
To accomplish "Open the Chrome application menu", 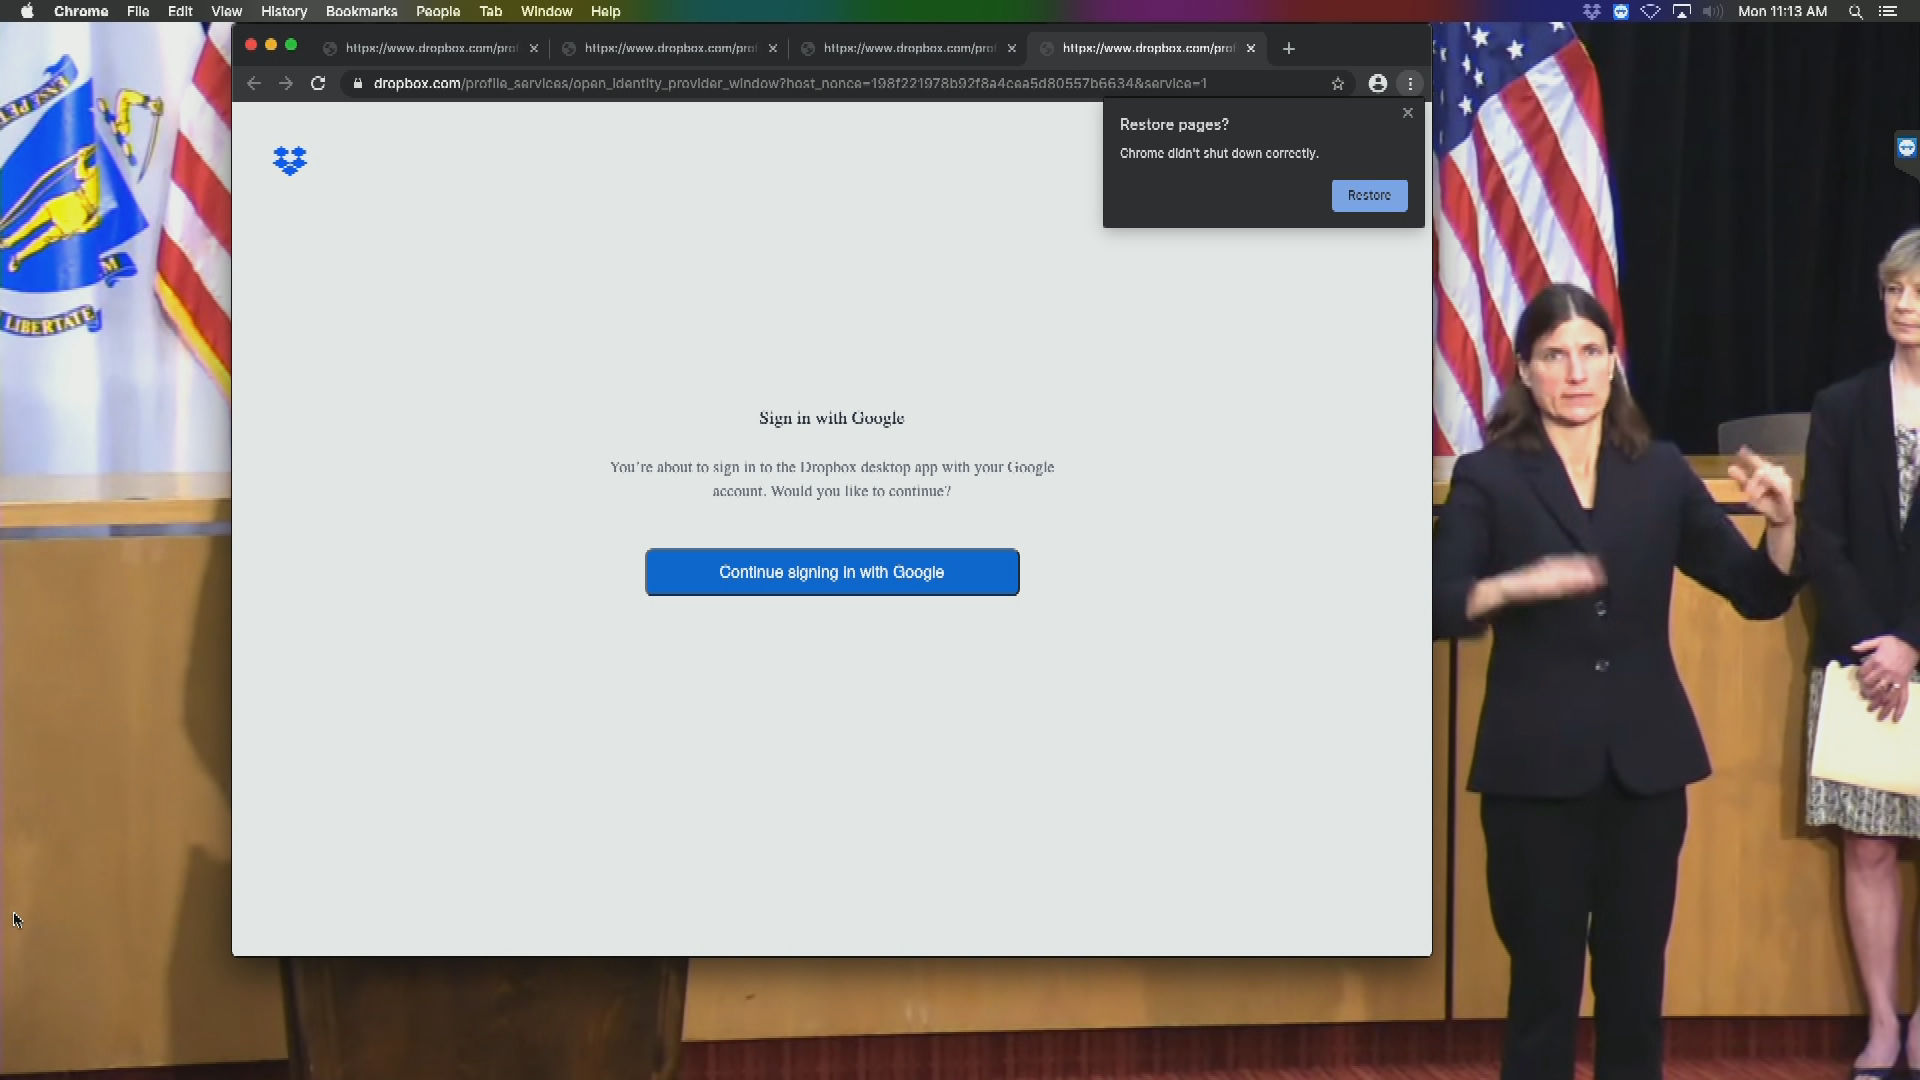I will [x=81, y=11].
